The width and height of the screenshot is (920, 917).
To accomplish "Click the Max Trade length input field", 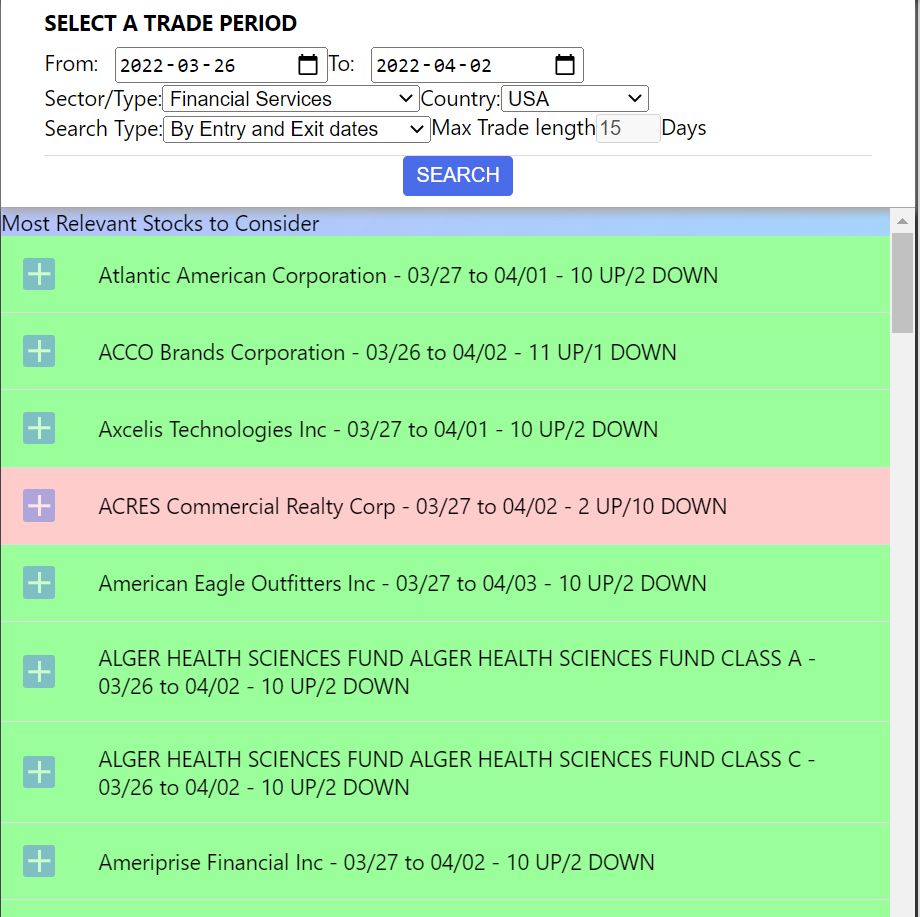I will [x=628, y=128].
